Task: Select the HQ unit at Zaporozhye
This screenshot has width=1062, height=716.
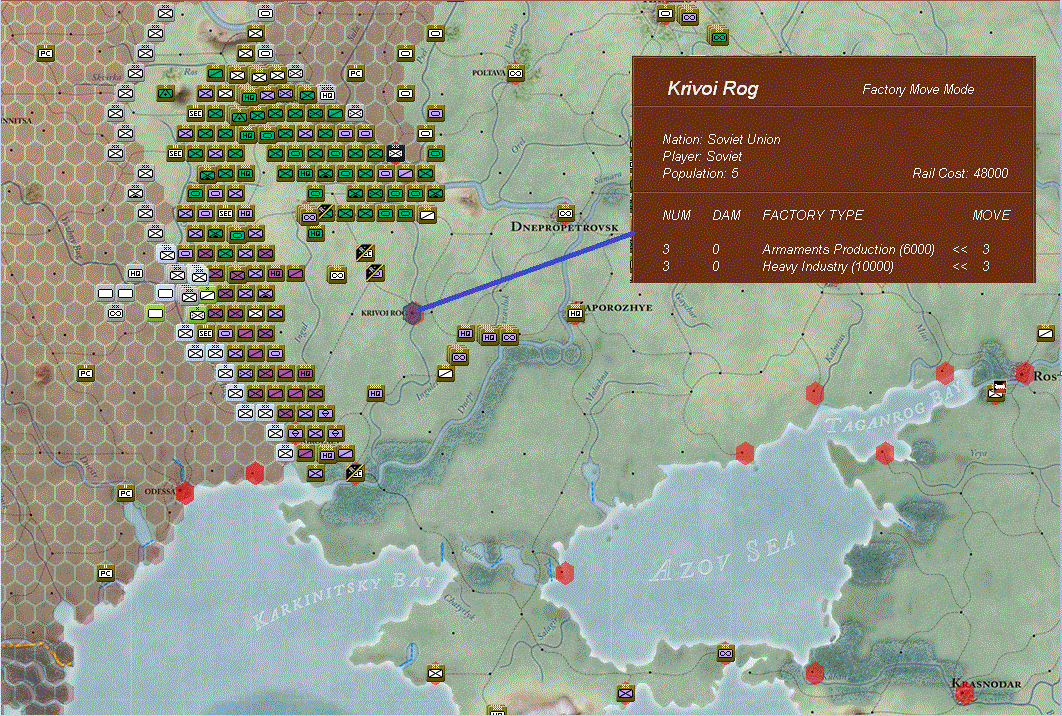Action: (x=575, y=313)
